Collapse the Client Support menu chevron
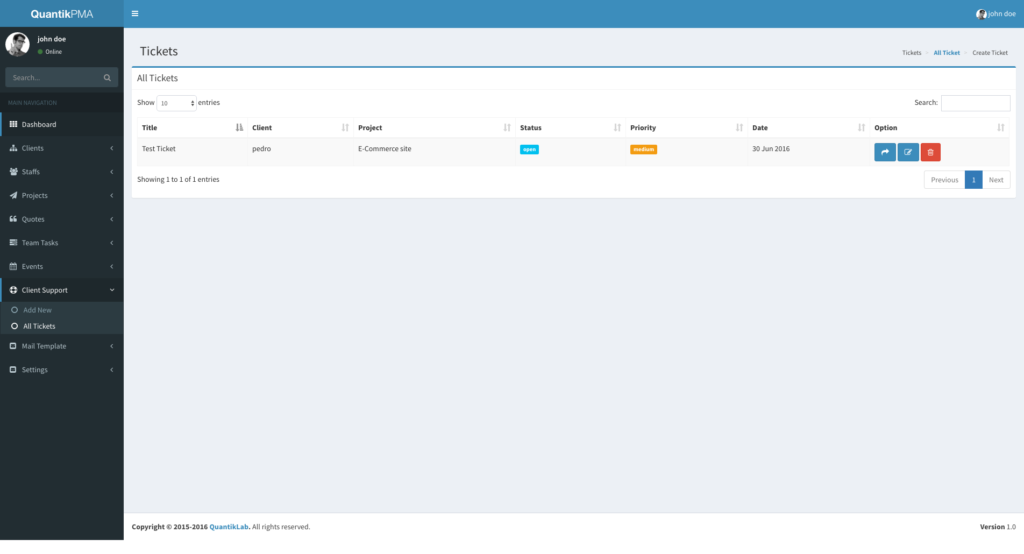 (x=112, y=290)
